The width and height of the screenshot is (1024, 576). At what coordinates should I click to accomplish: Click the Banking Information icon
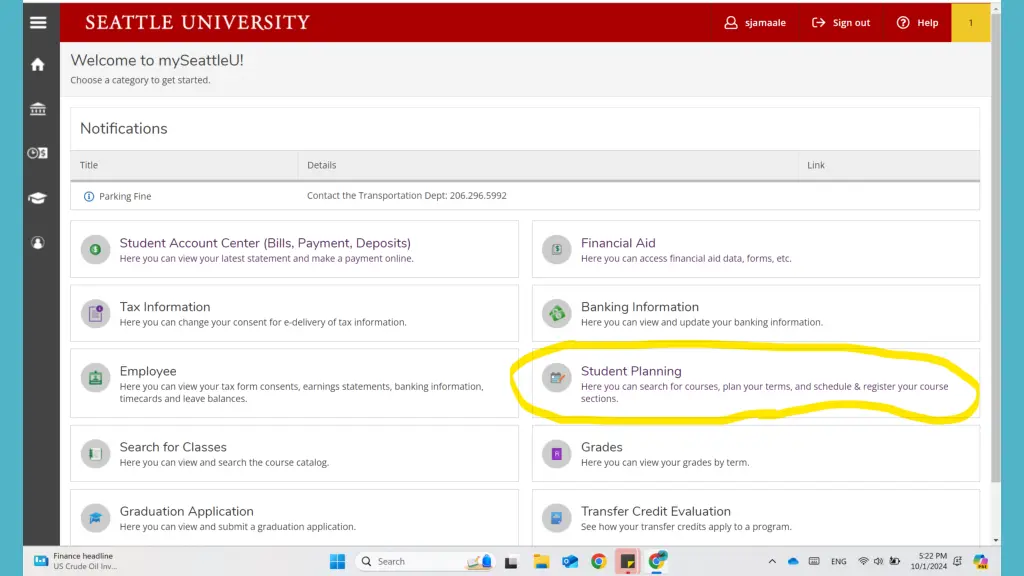[556, 313]
